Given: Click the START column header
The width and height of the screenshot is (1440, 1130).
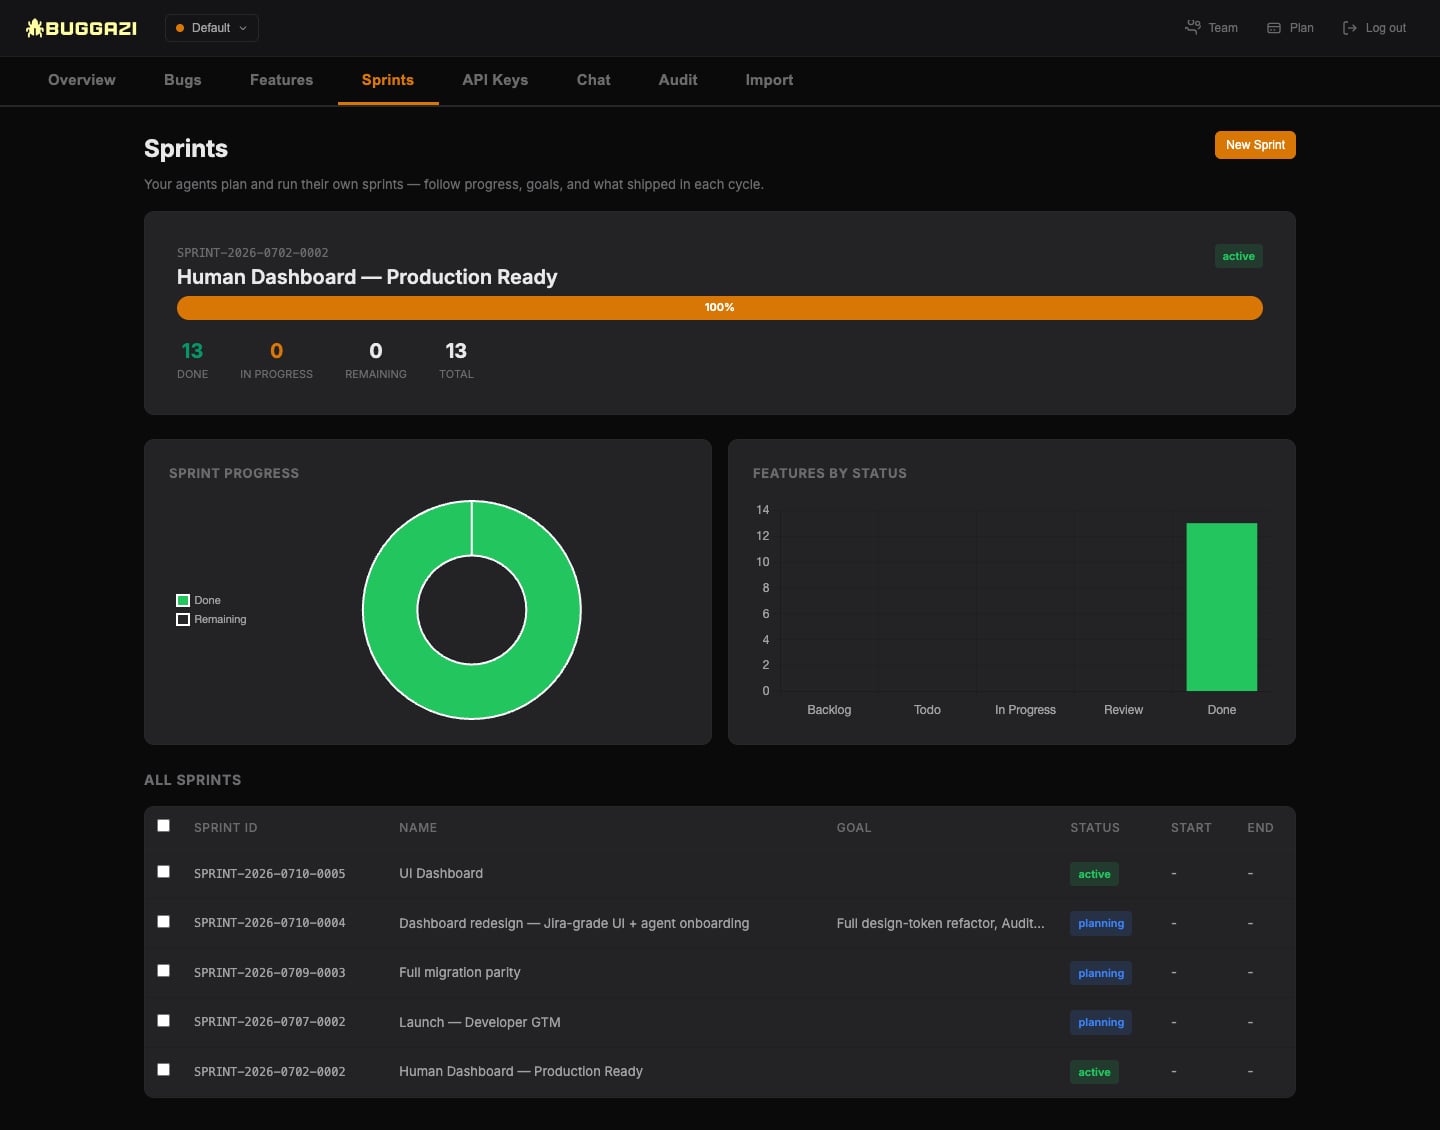Looking at the screenshot, I should point(1191,828).
